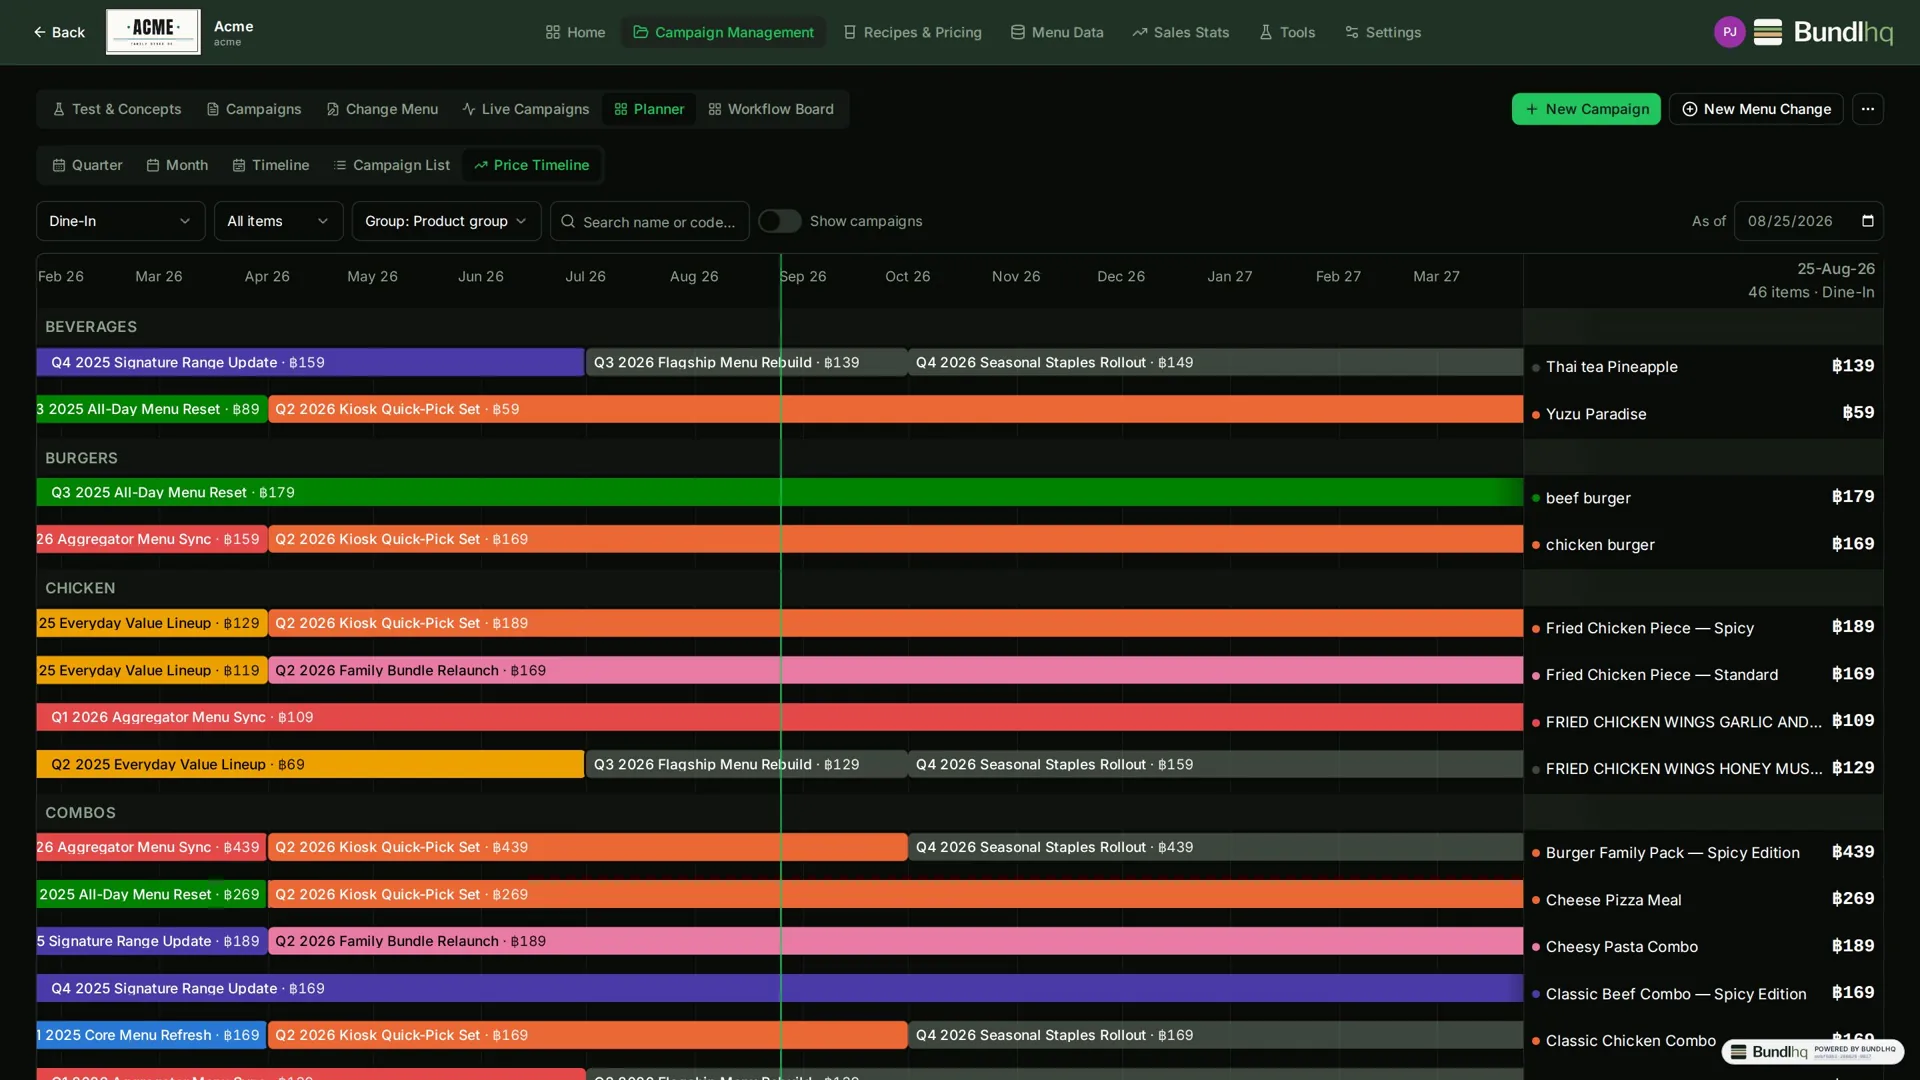Toggle the Show campaigns switch

(x=780, y=221)
